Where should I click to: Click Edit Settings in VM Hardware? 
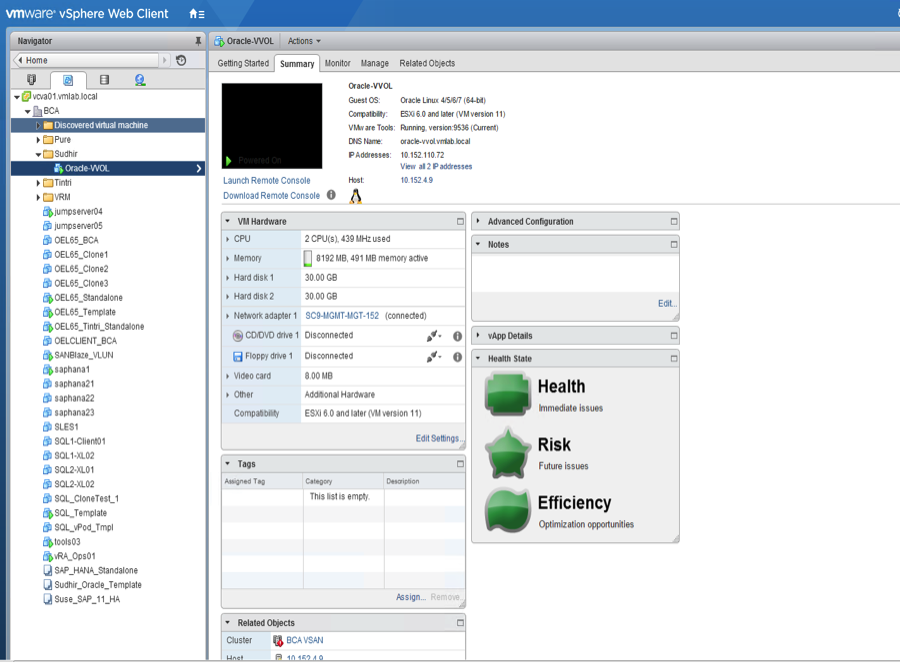pyautogui.click(x=438, y=438)
